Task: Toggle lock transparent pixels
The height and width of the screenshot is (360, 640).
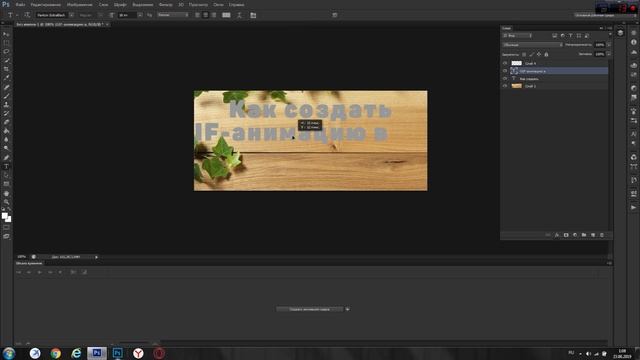Action: (x=524, y=54)
